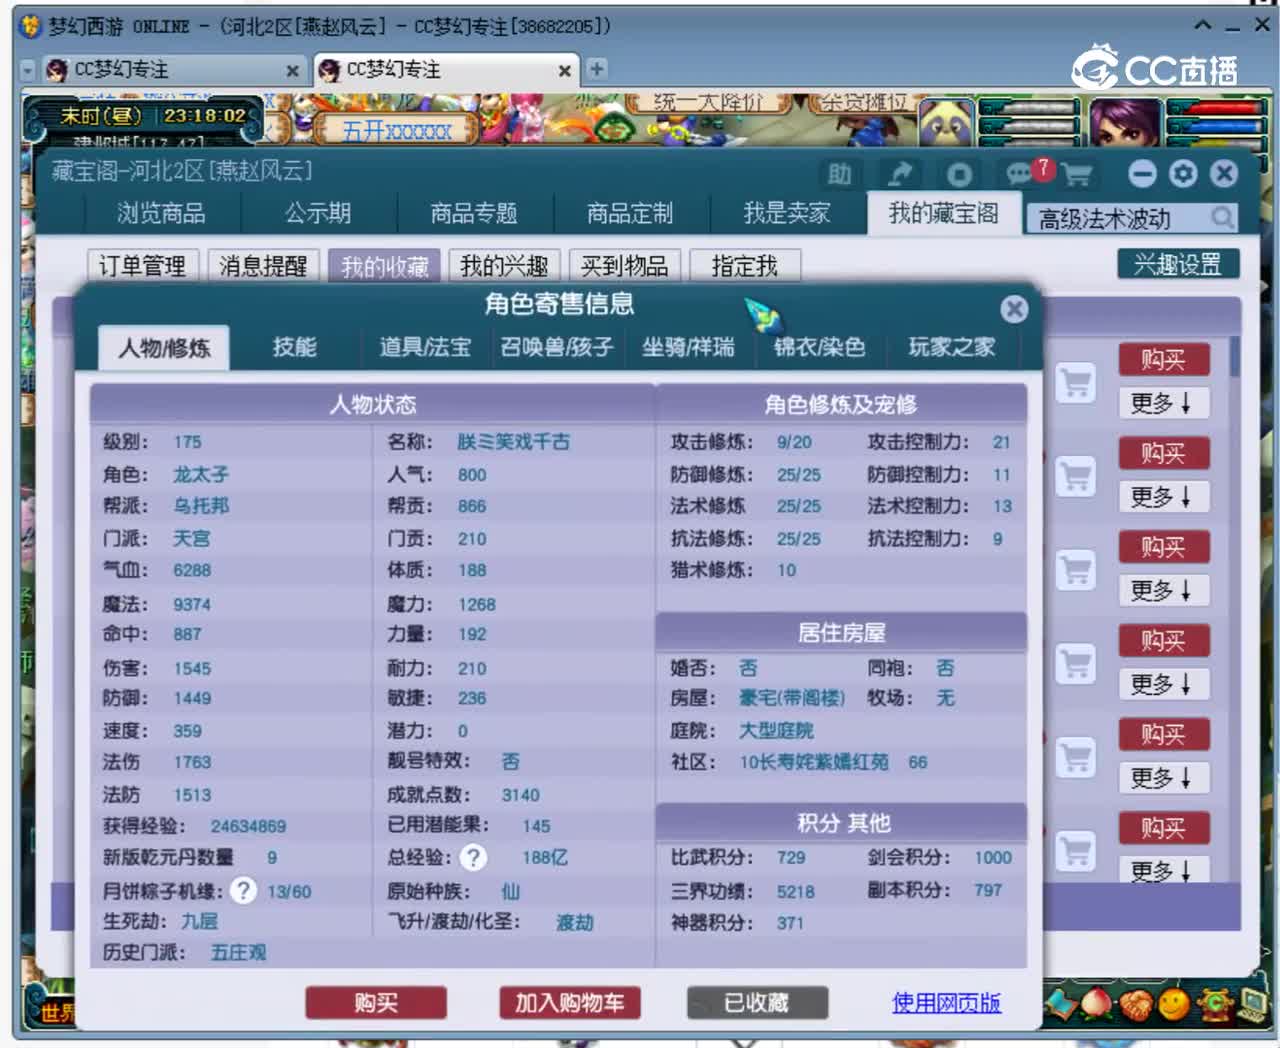This screenshot has height=1048, width=1280.
Task: Click the handshake icon in bottom game bar
Action: 1136,1003
